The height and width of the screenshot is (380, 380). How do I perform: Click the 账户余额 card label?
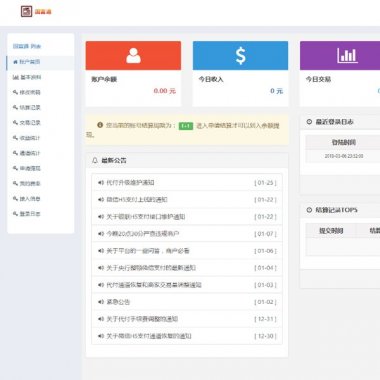coord(104,79)
